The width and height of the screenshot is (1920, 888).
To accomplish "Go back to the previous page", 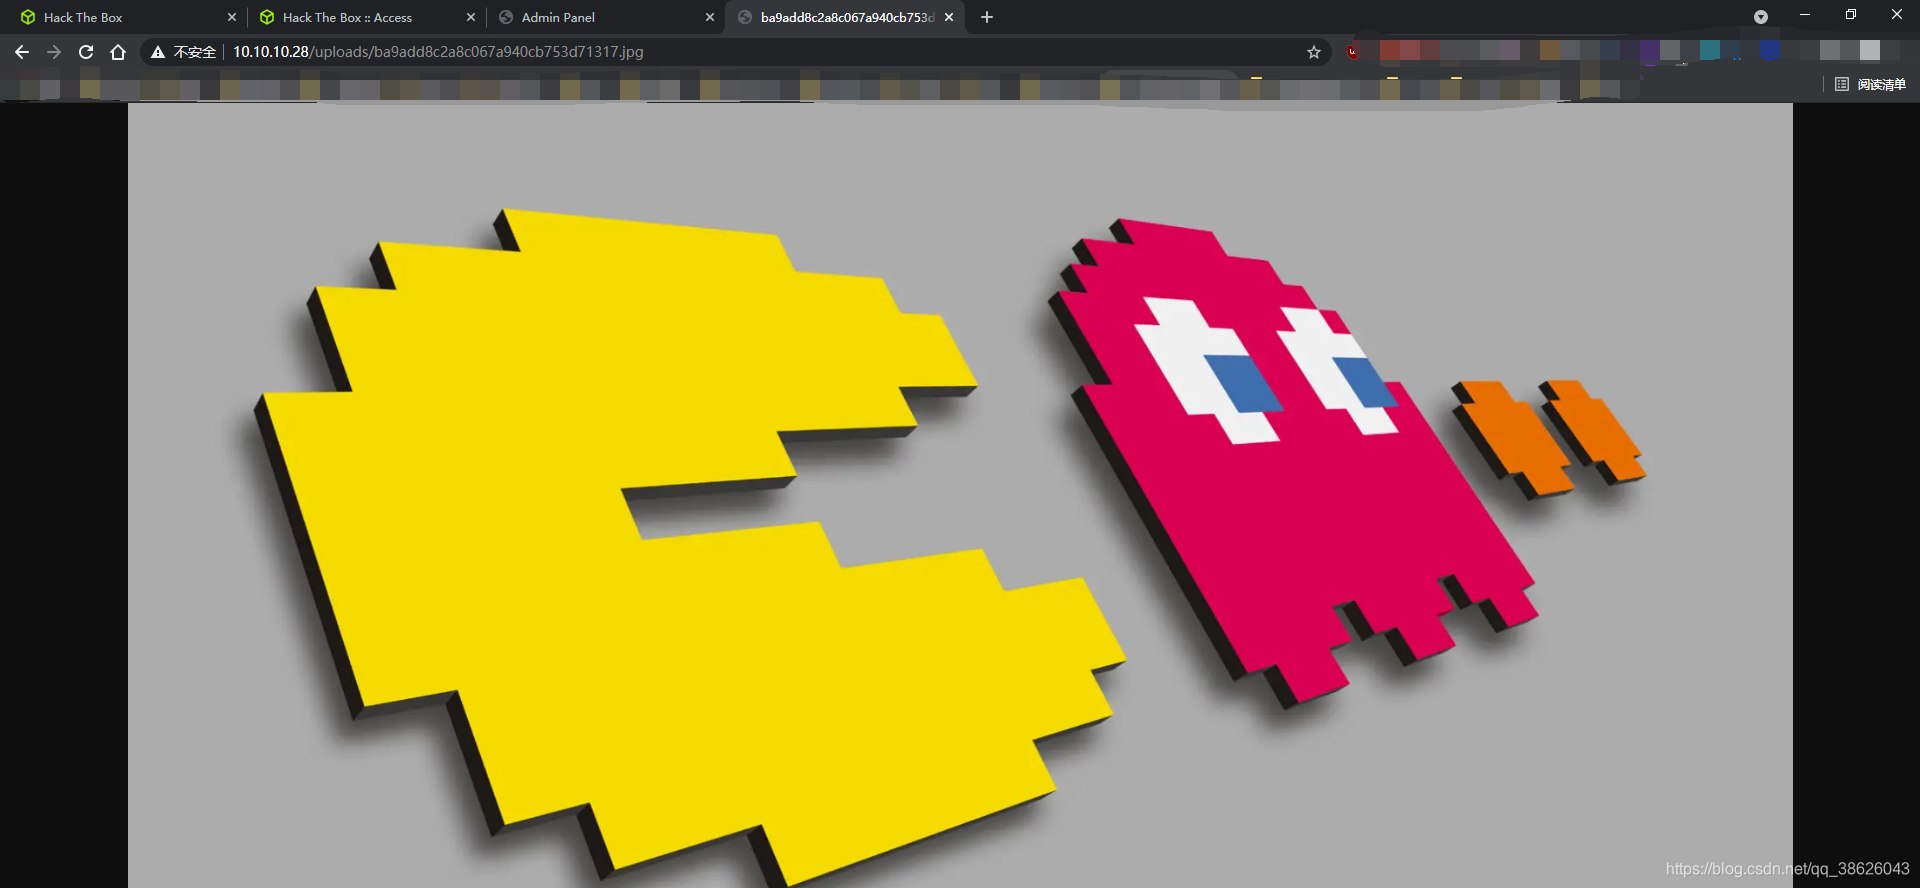I will tap(22, 52).
